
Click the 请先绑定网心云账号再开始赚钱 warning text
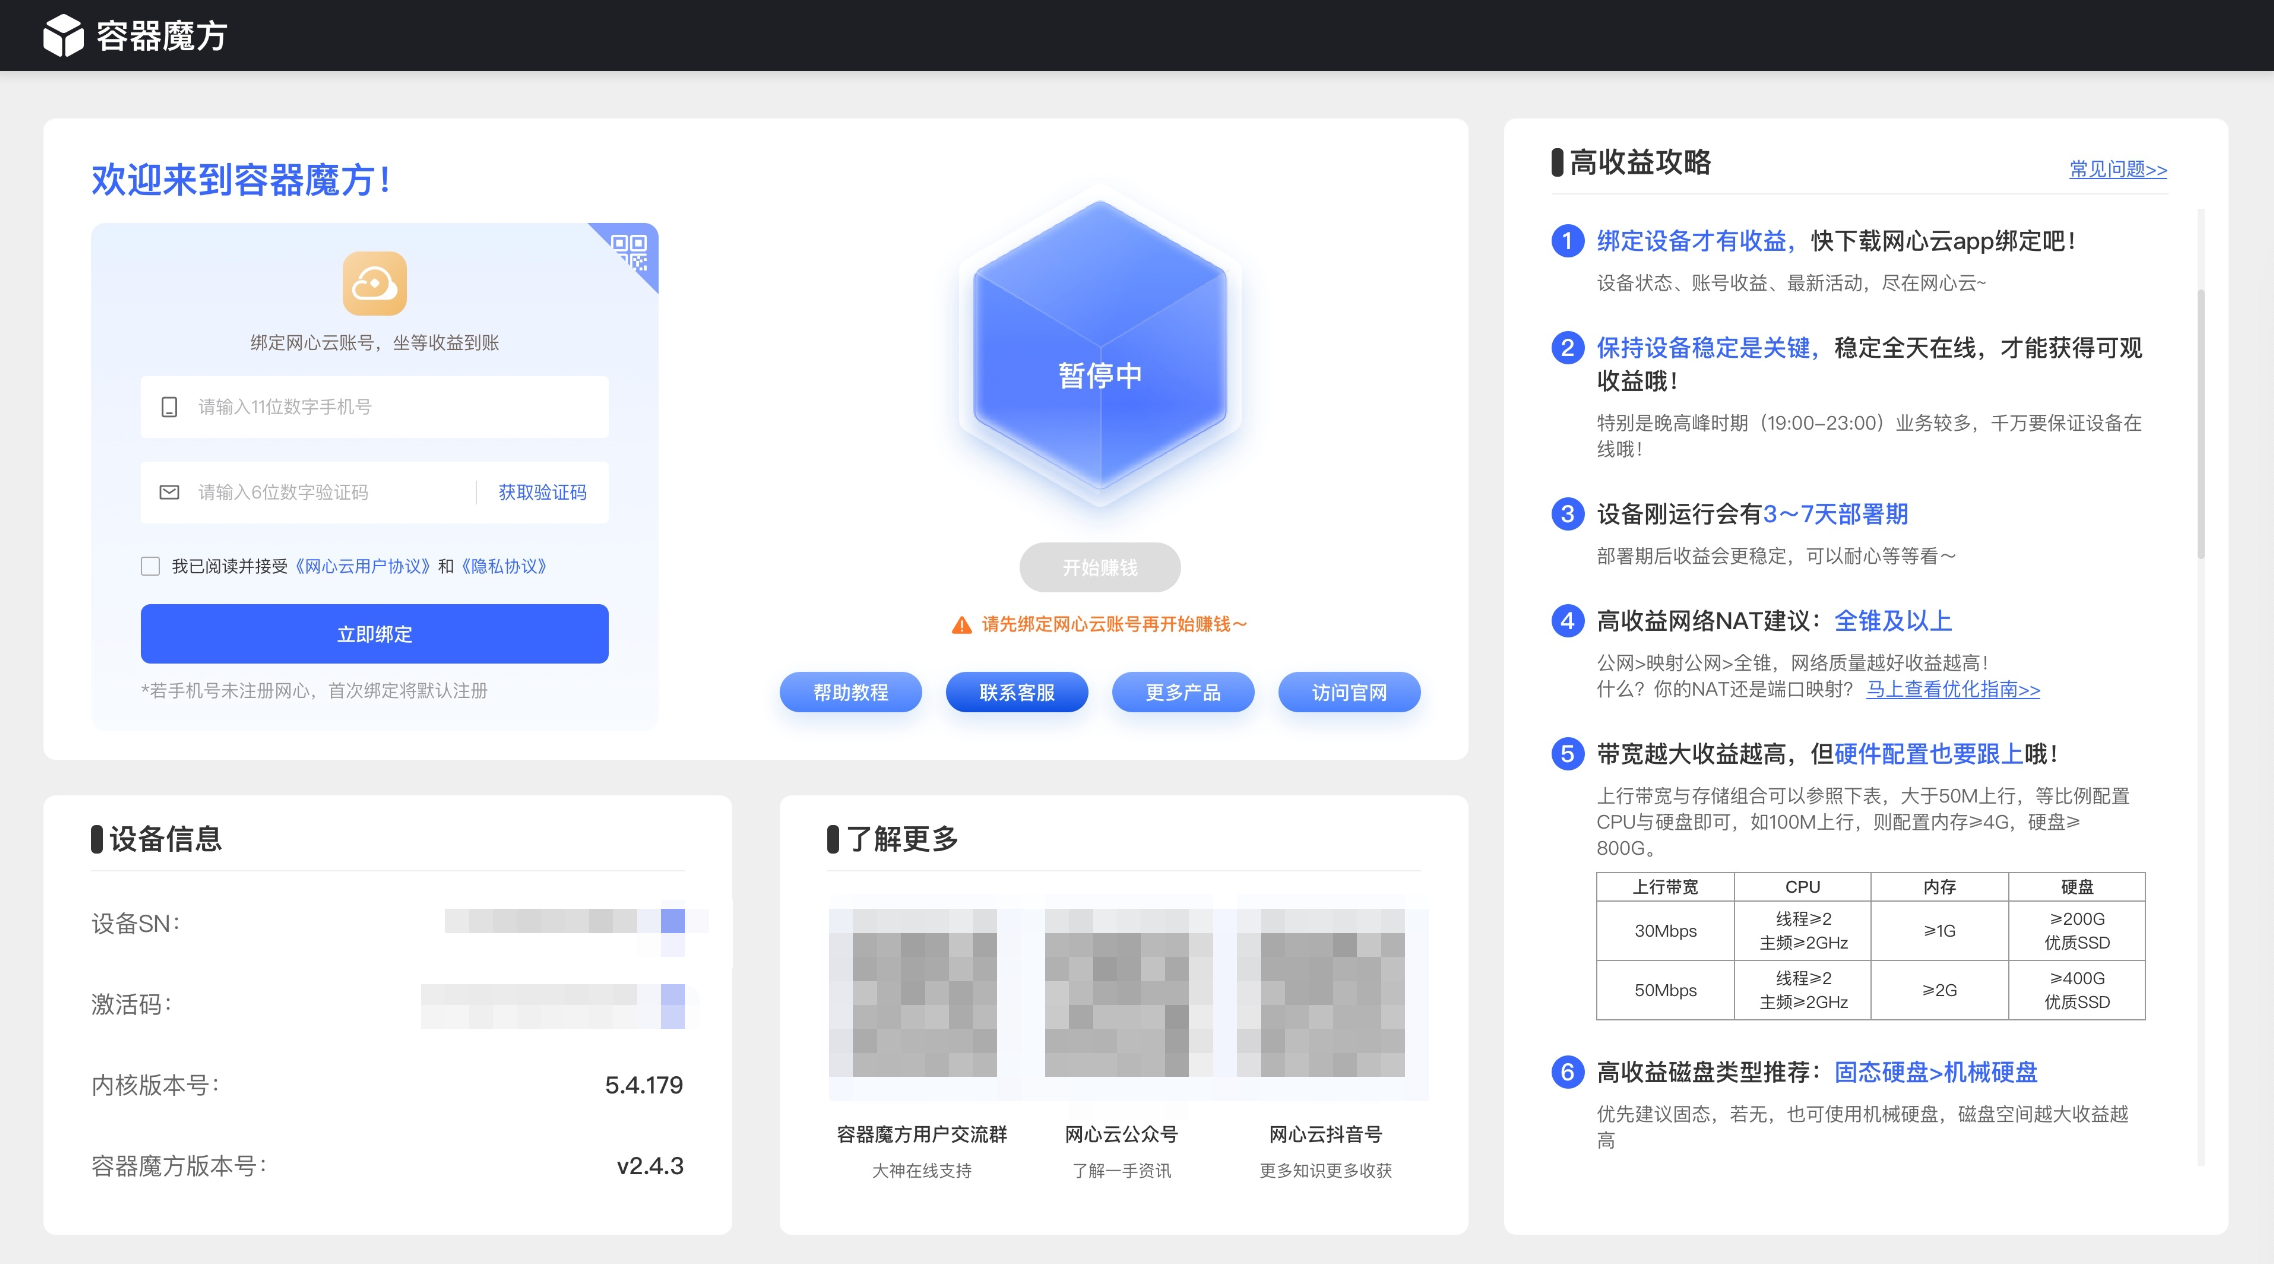click(1115, 625)
